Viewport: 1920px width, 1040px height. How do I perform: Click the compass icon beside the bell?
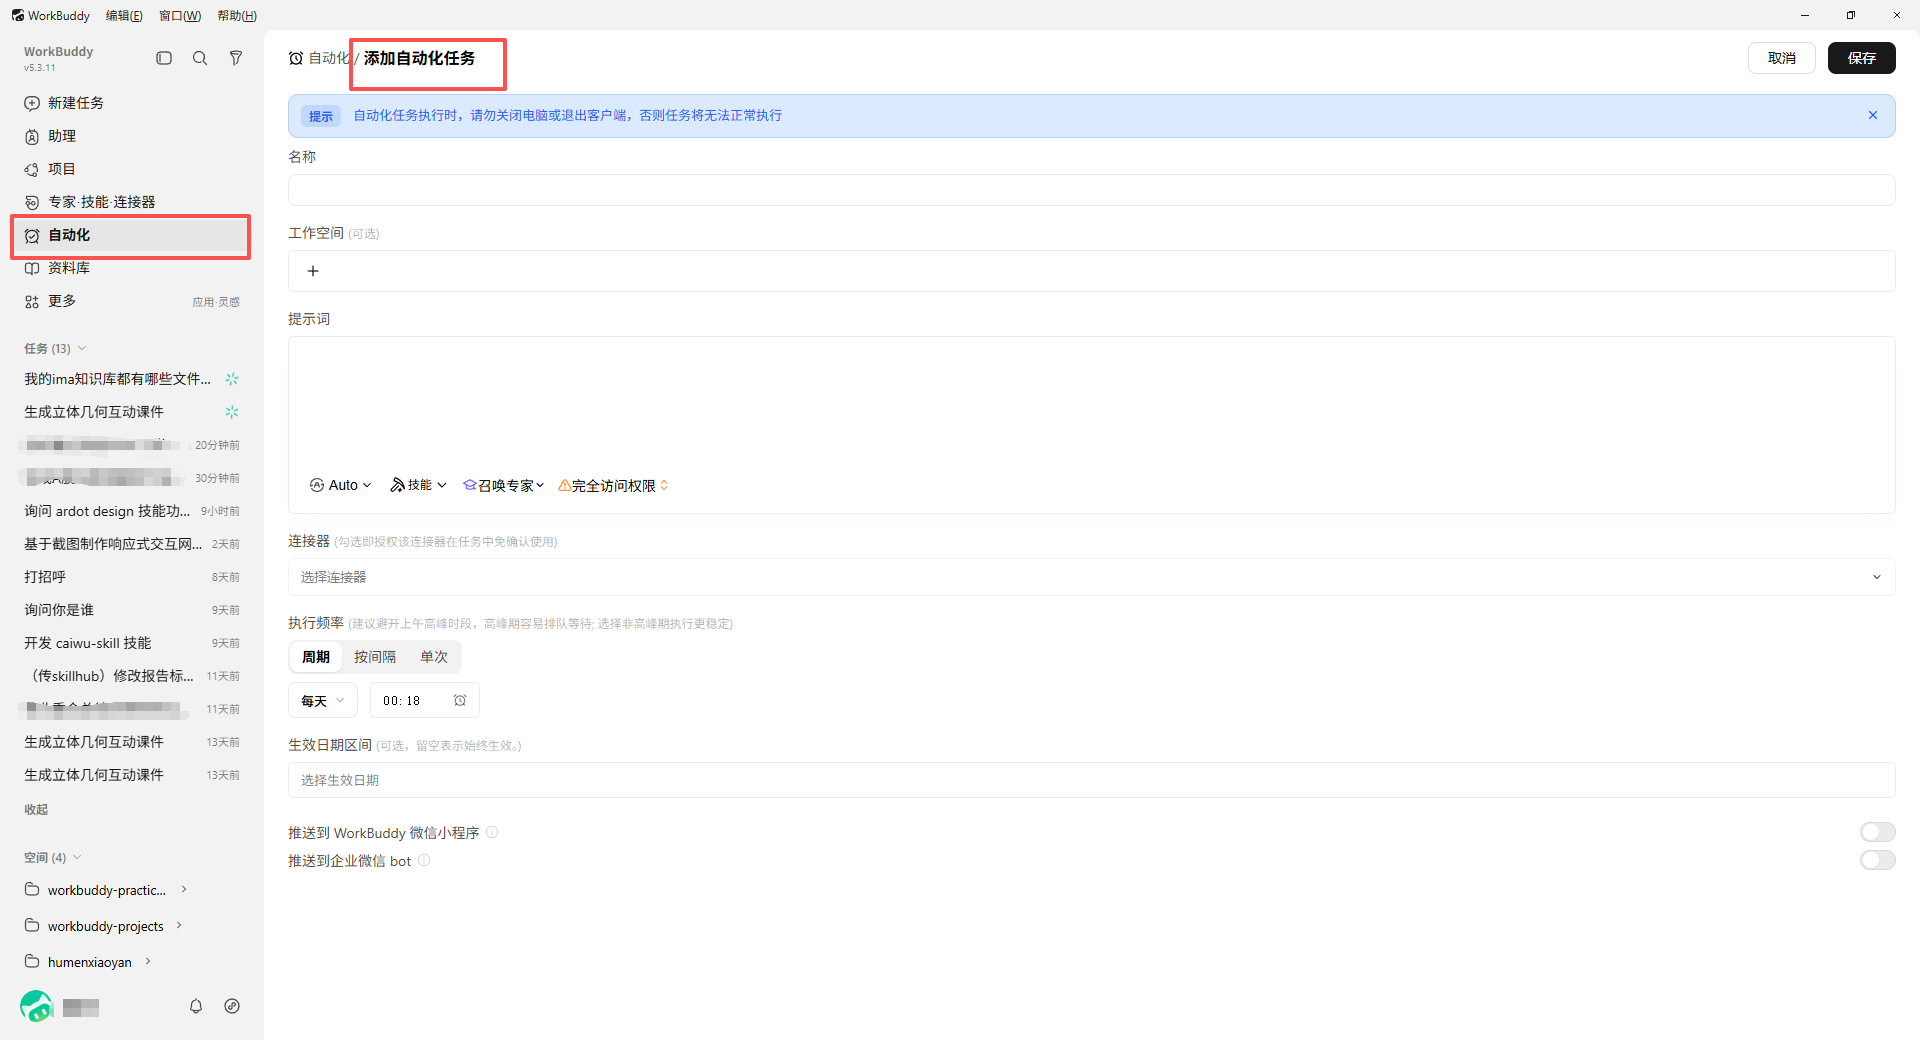tap(232, 1006)
